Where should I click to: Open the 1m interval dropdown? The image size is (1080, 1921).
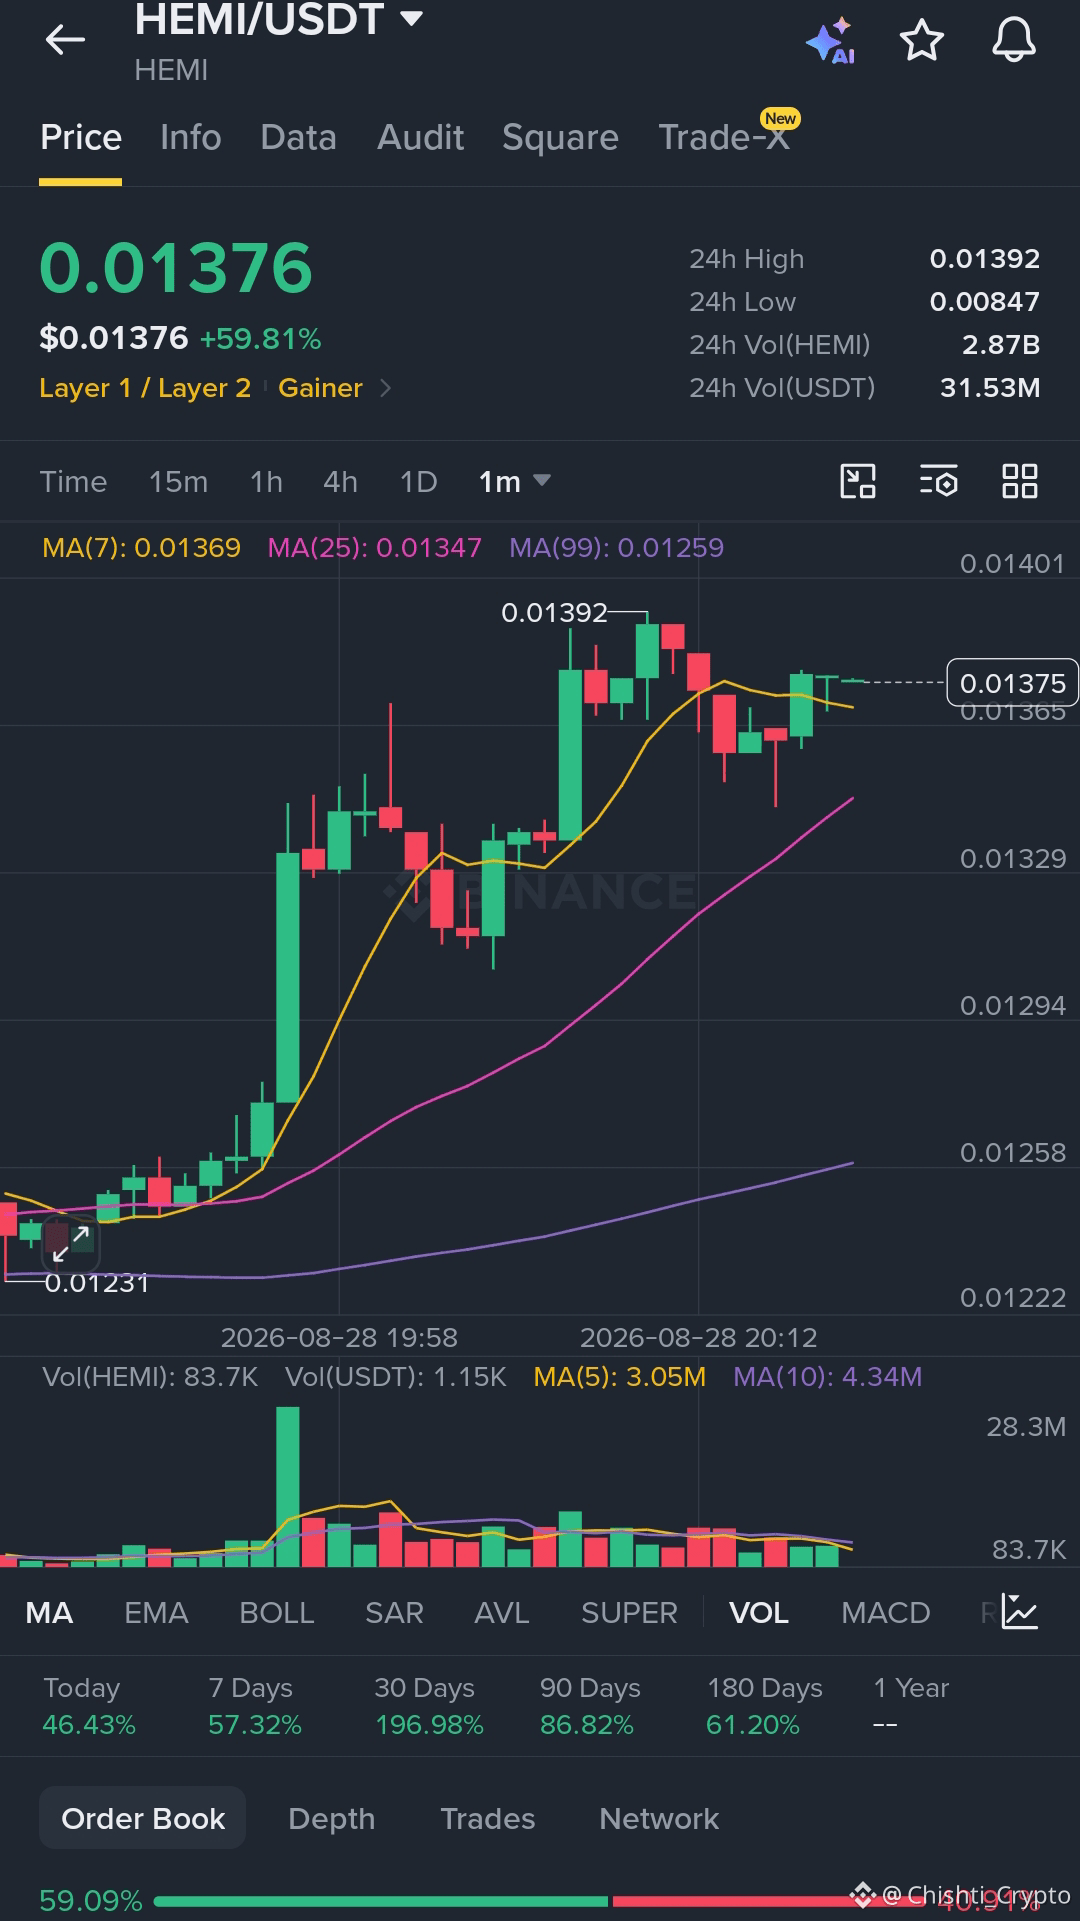(514, 482)
